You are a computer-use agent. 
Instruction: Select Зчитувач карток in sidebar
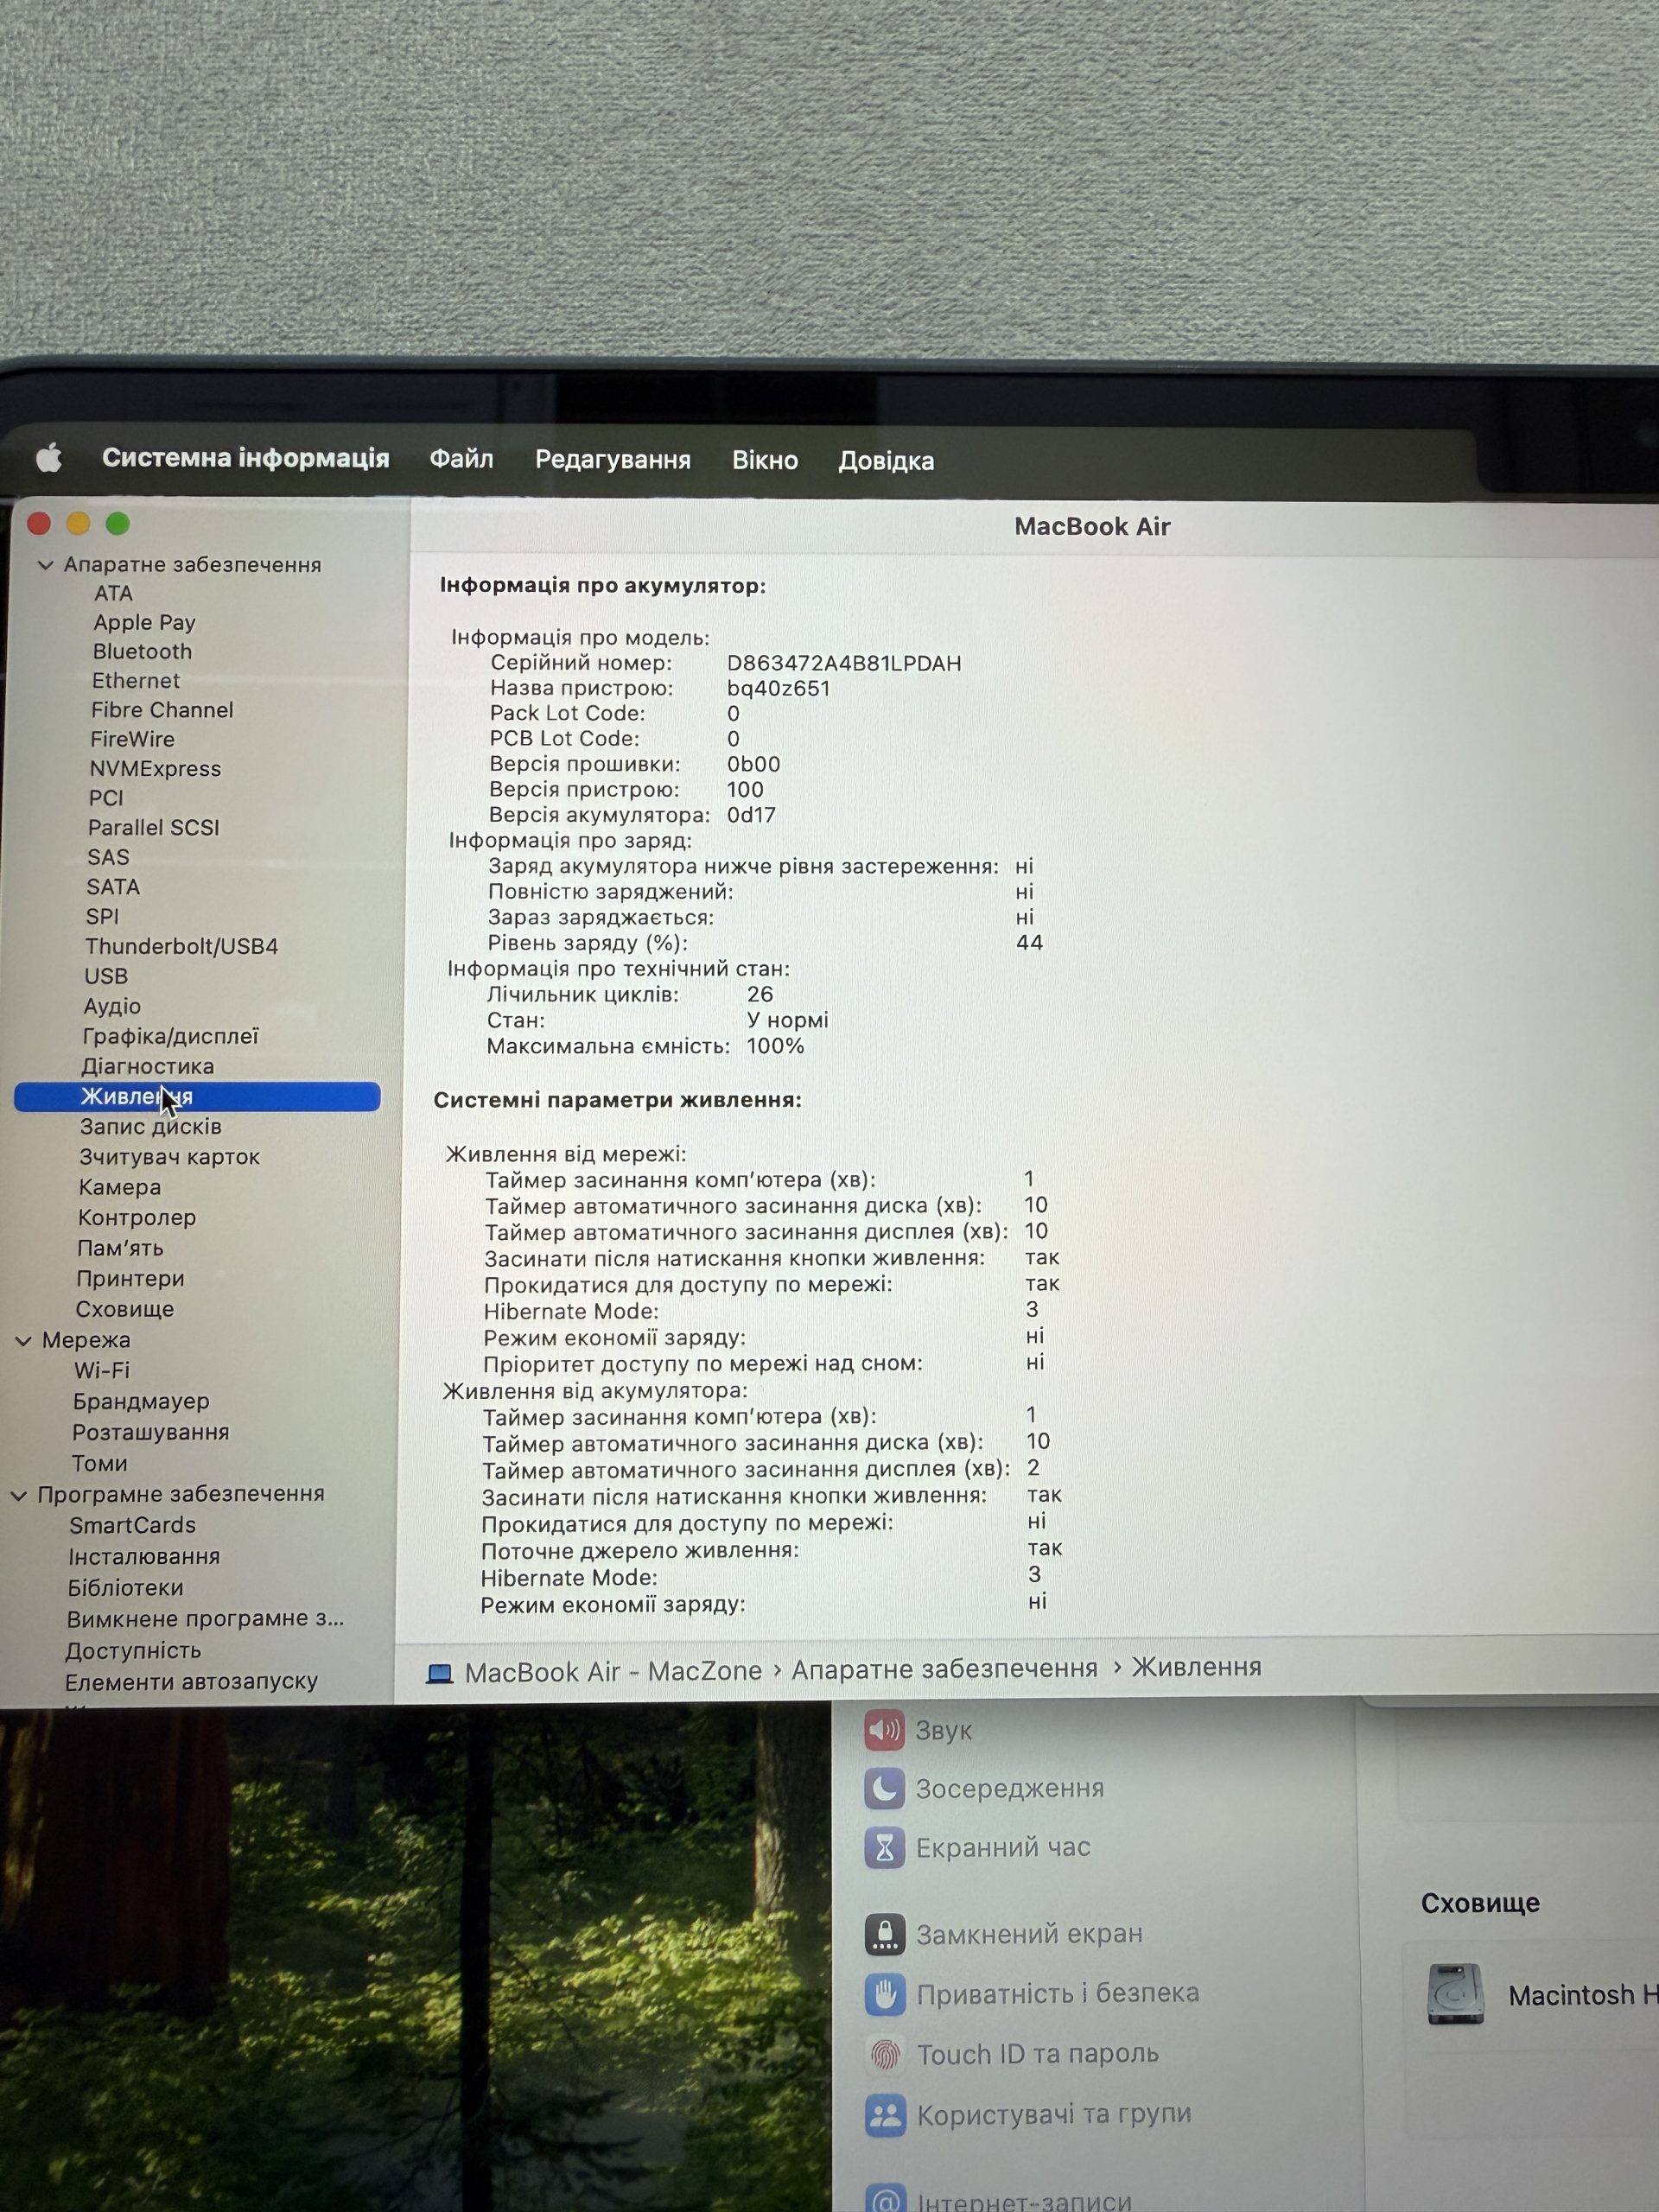tap(169, 1157)
